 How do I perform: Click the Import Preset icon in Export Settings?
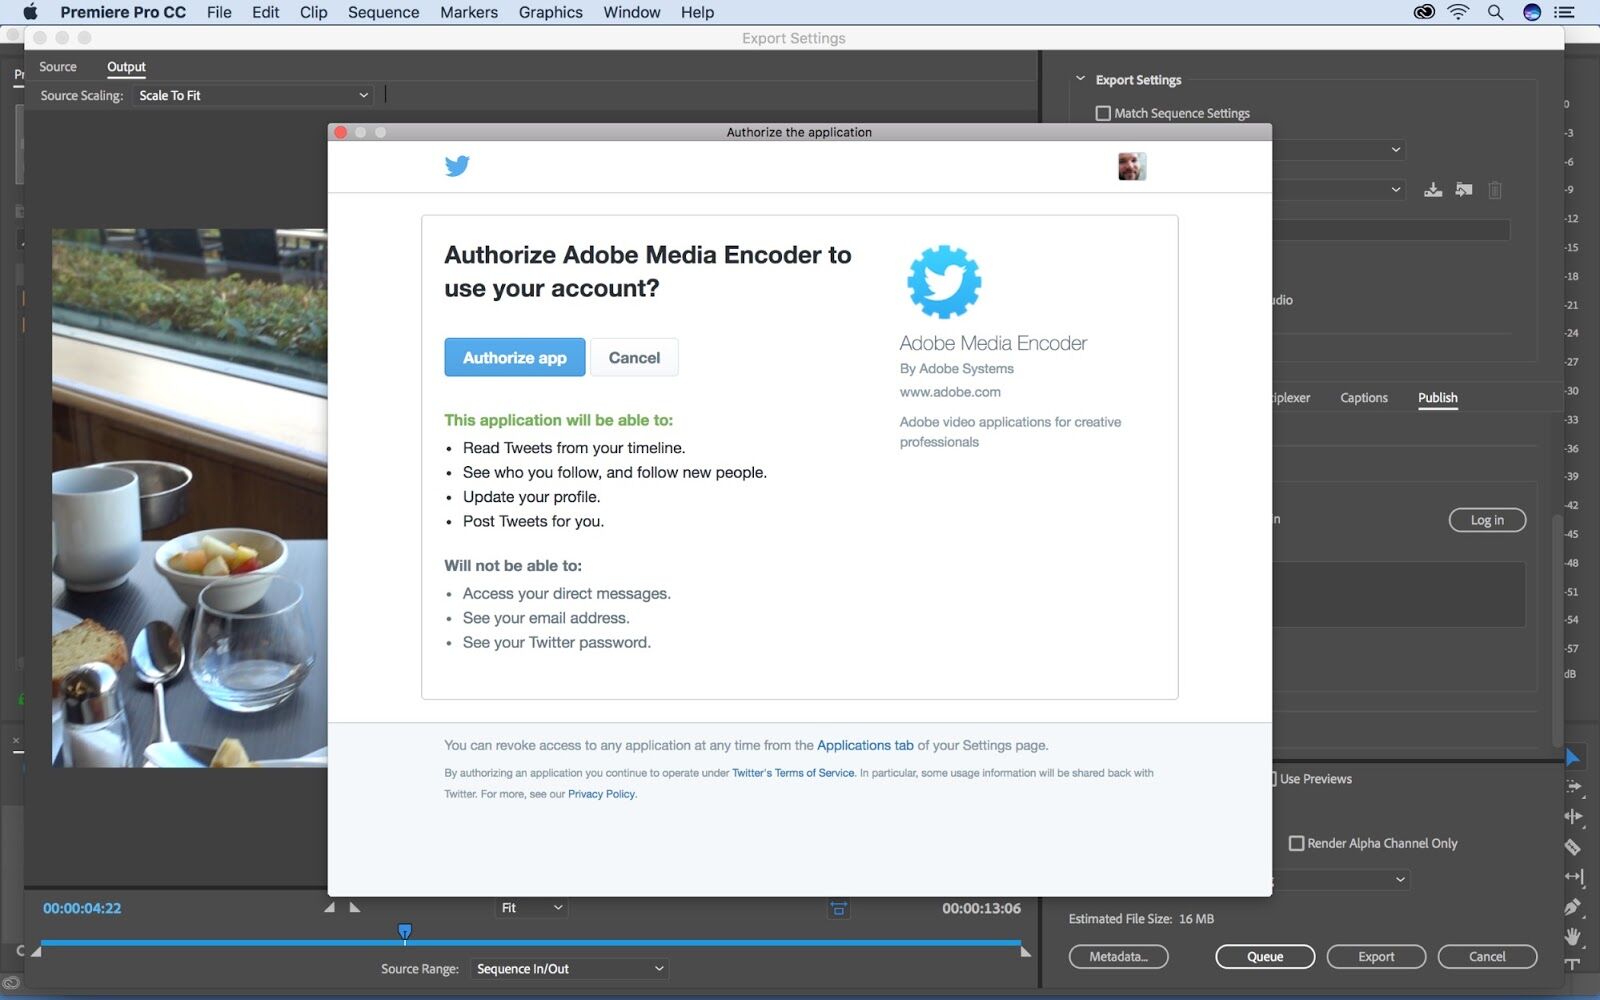tap(1464, 190)
